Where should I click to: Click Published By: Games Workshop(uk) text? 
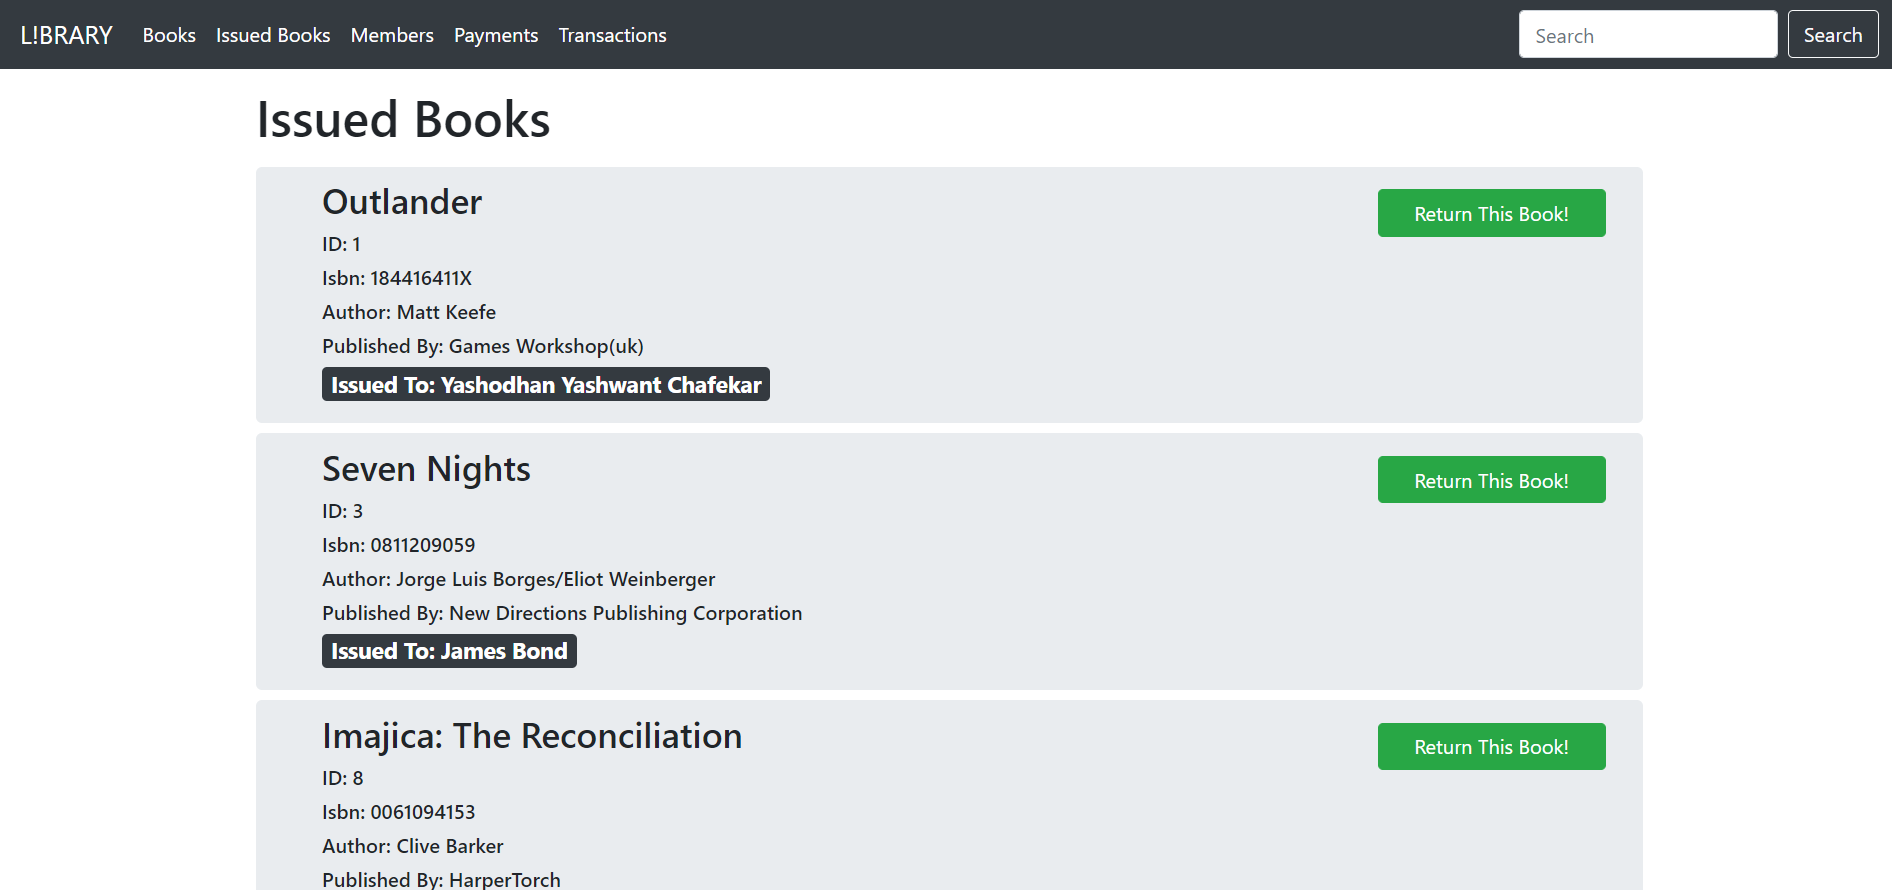coord(483,346)
